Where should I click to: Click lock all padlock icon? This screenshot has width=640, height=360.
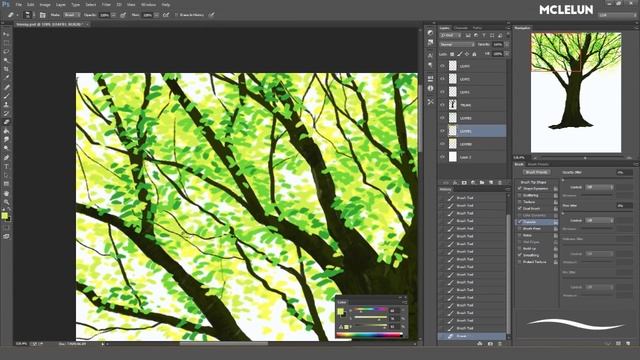[x=474, y=54]
